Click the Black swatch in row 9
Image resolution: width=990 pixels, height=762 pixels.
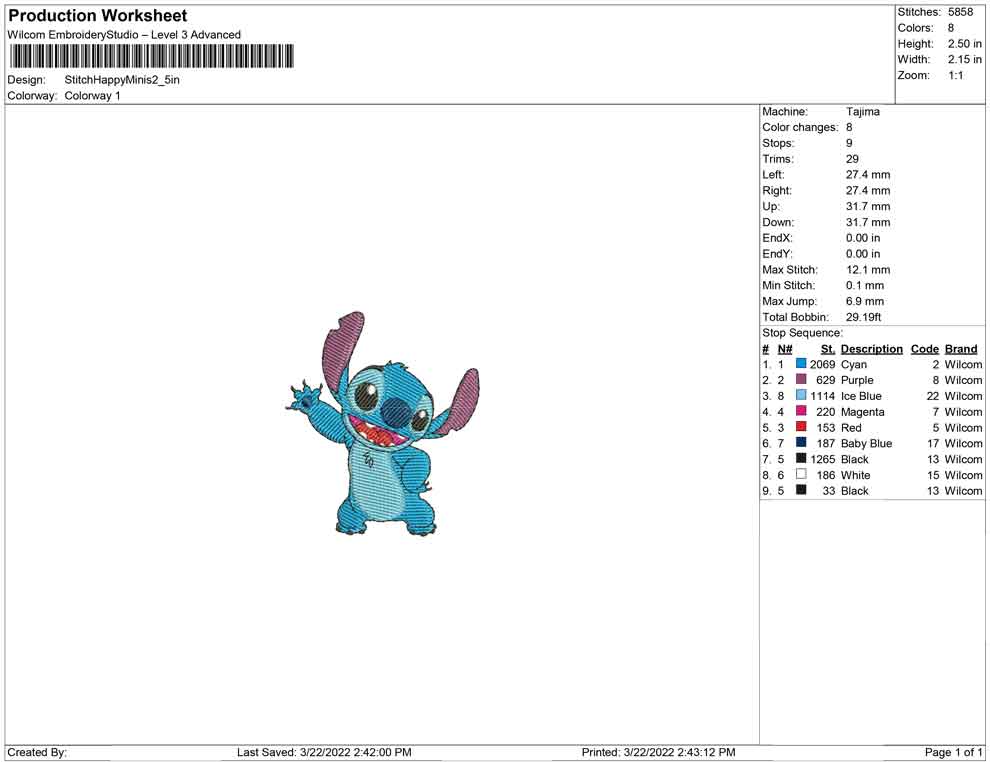point(801,490)
